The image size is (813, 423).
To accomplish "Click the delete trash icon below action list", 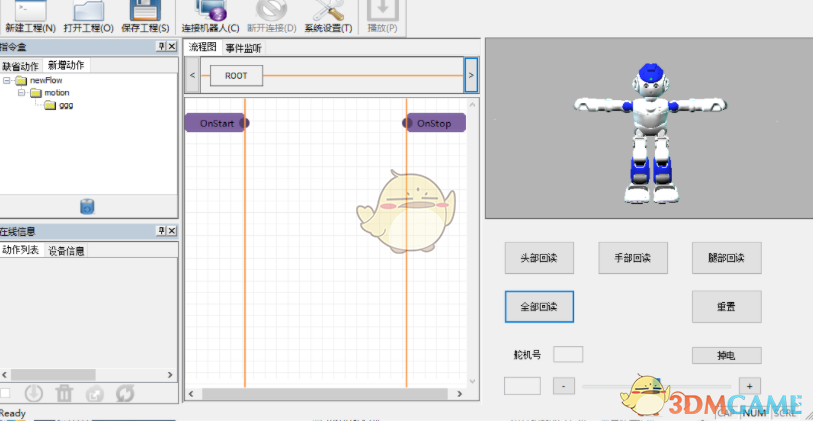I will 64,393.
